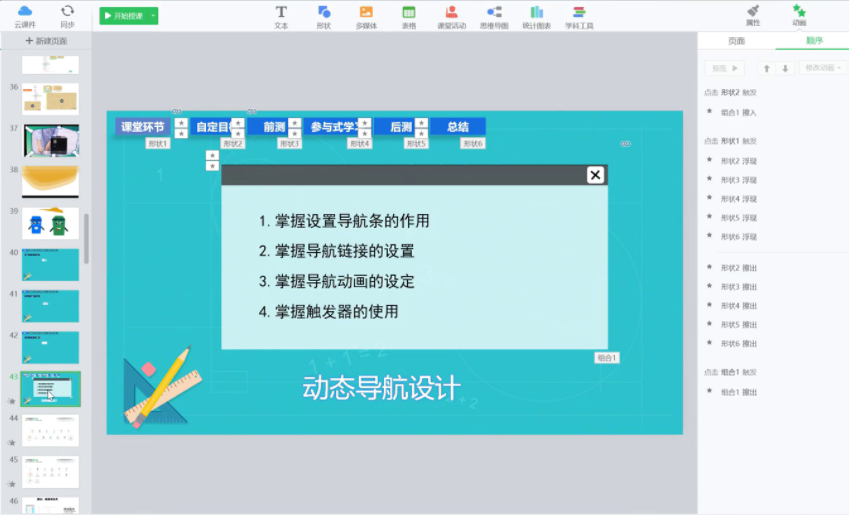Select trigger header 点击 组合1 触发
The height and width of the screenshot is (515, 849).
pyautogui.click(x=730, y=372)
